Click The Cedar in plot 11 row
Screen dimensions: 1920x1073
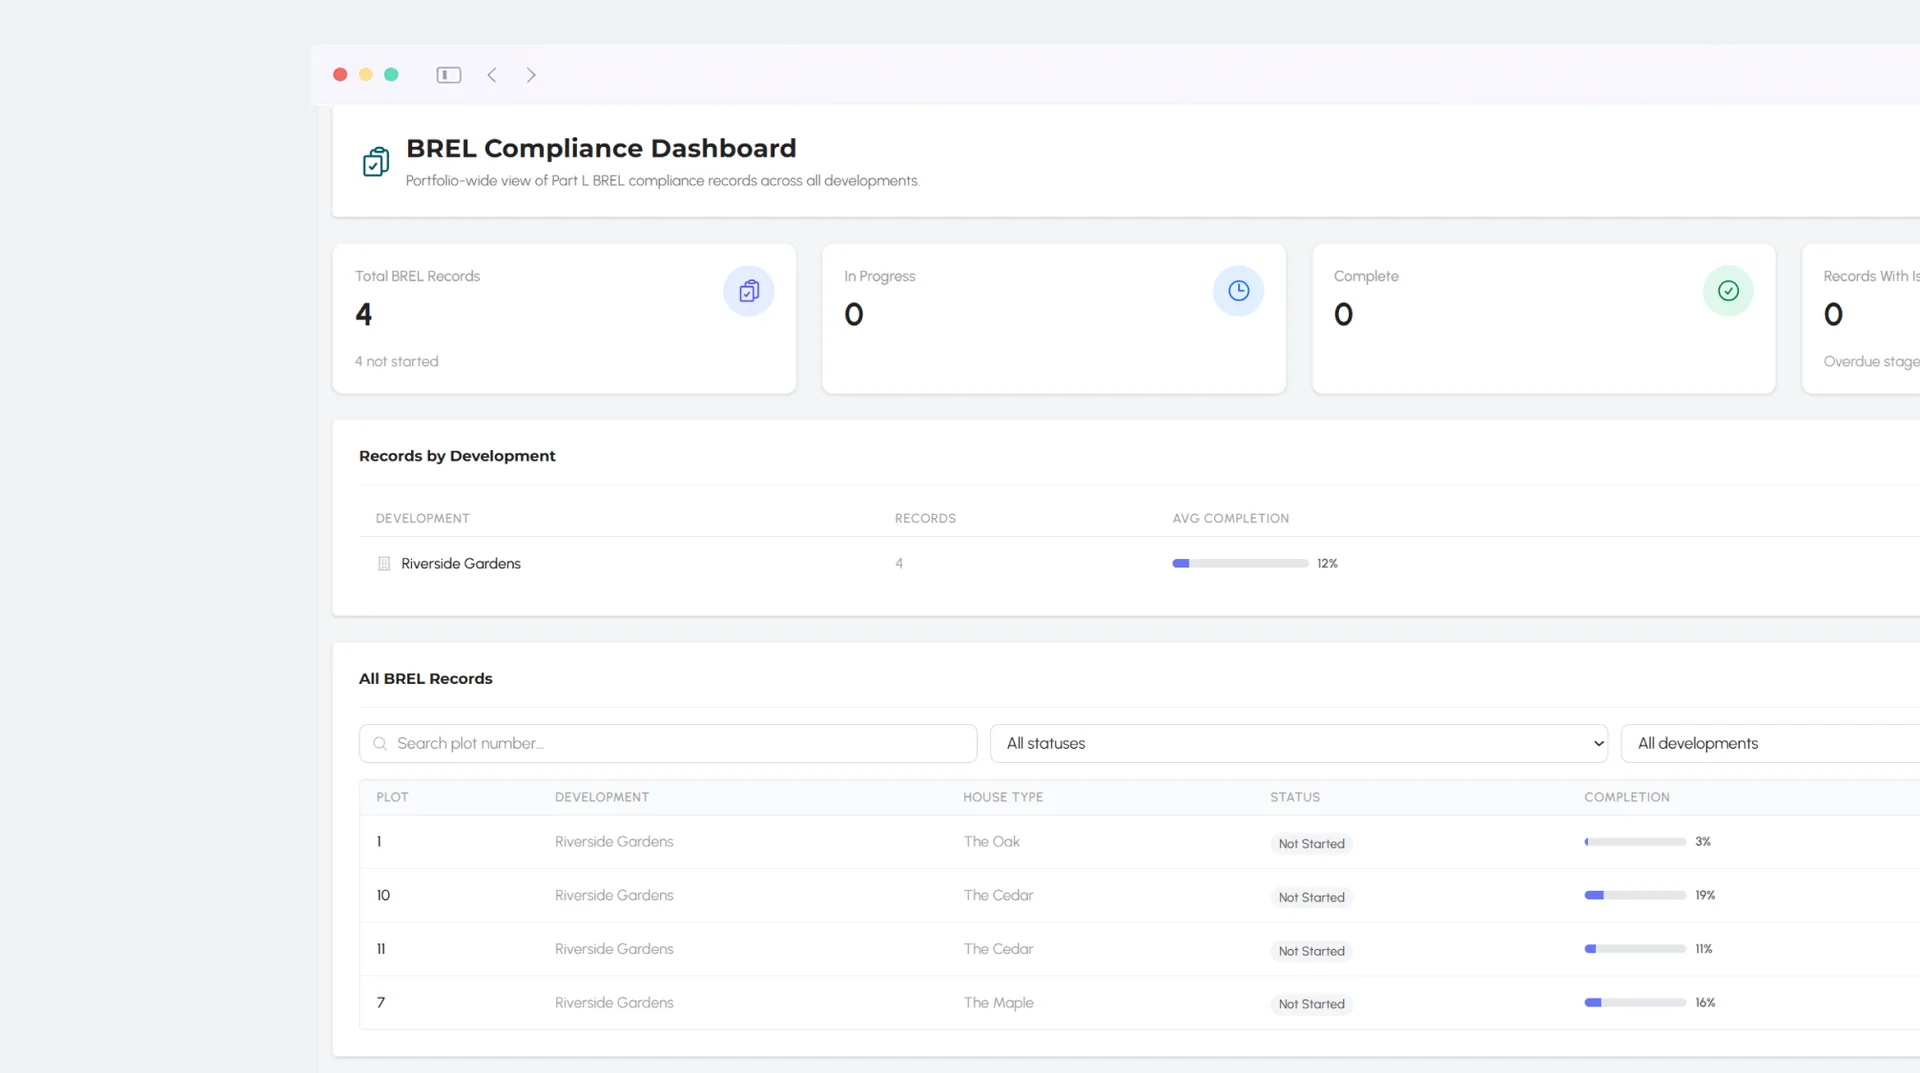(998, 949)
